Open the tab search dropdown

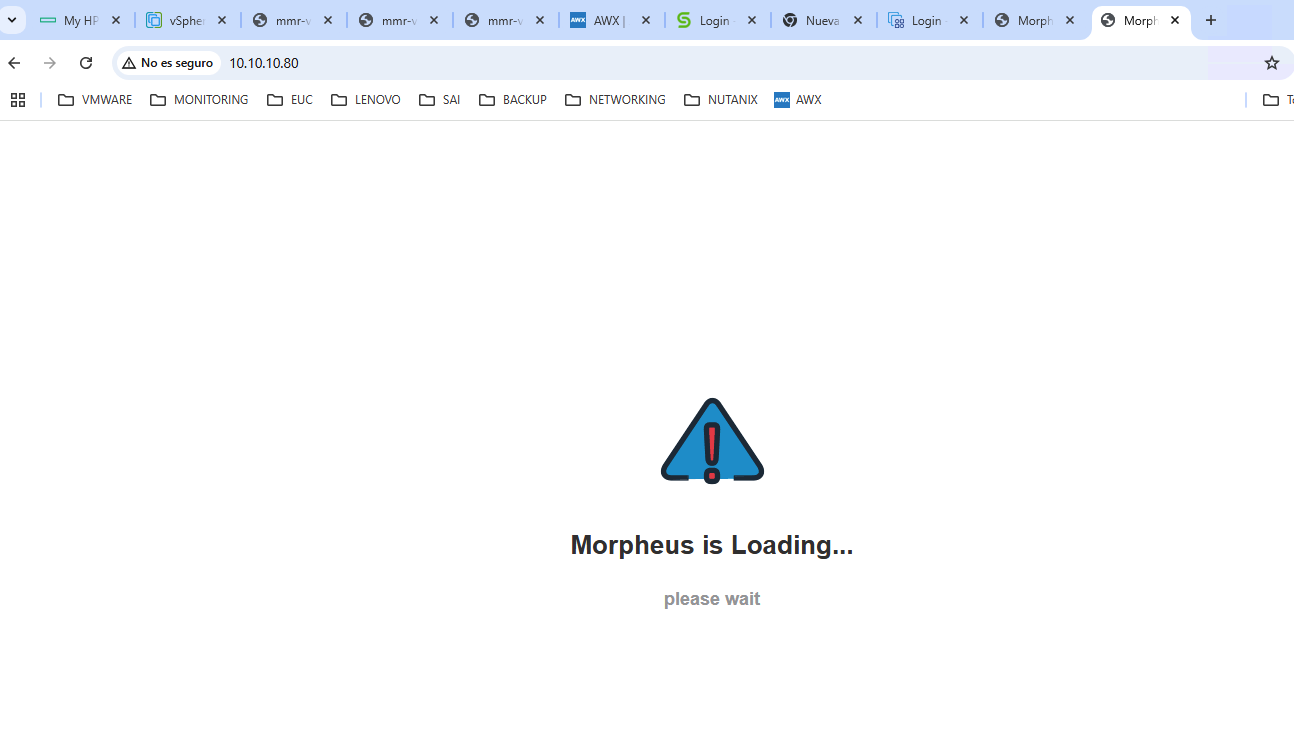(11, 19)
